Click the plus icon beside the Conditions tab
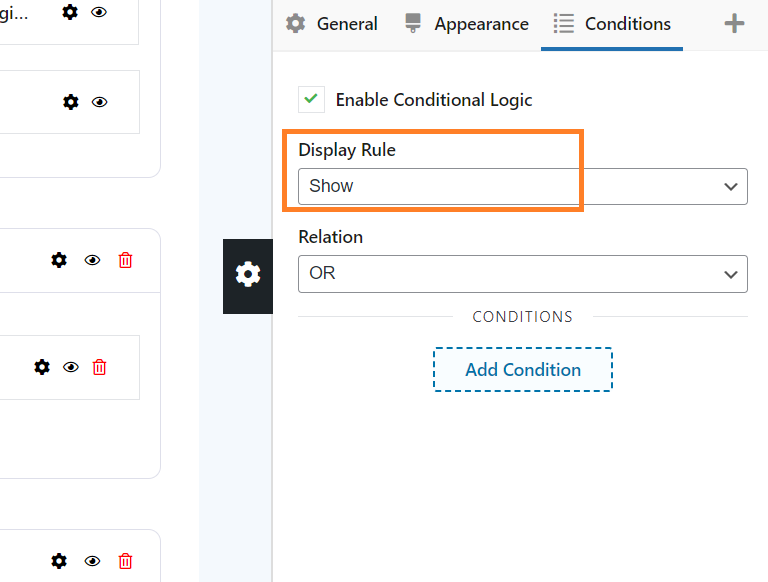Viewport: 768px width, 582px height. (x=734, y=24)
